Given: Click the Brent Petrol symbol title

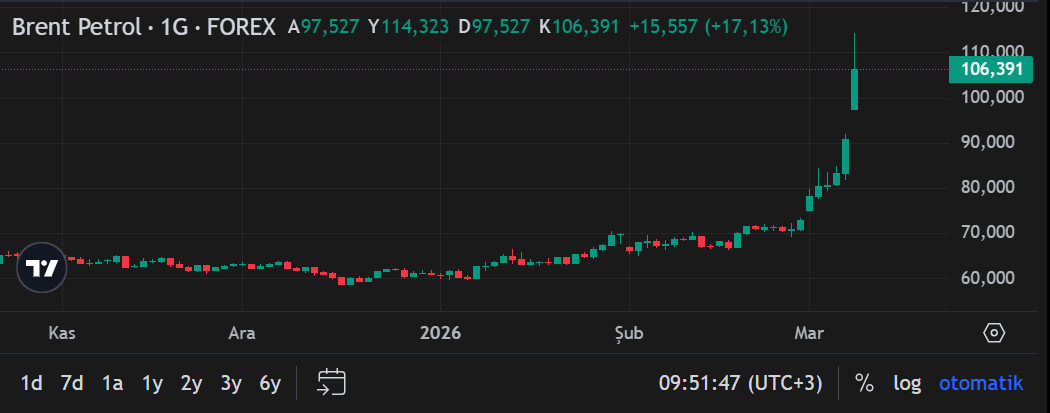Looking at the screenshot, I should (143, 27).
